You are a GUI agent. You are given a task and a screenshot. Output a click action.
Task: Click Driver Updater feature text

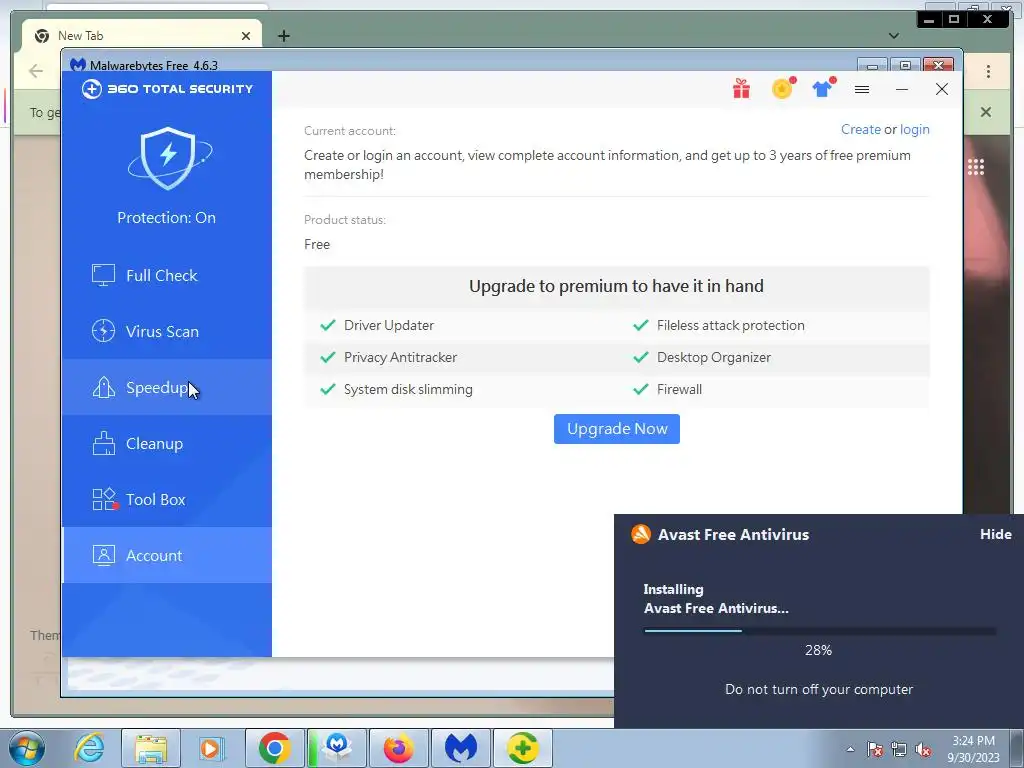pos(389,325)
